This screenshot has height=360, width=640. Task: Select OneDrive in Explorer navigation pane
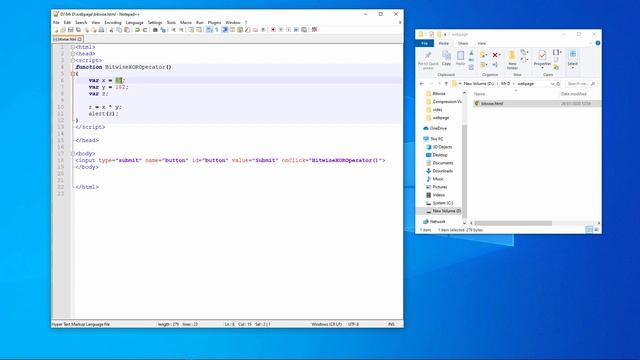coord(438,128)
